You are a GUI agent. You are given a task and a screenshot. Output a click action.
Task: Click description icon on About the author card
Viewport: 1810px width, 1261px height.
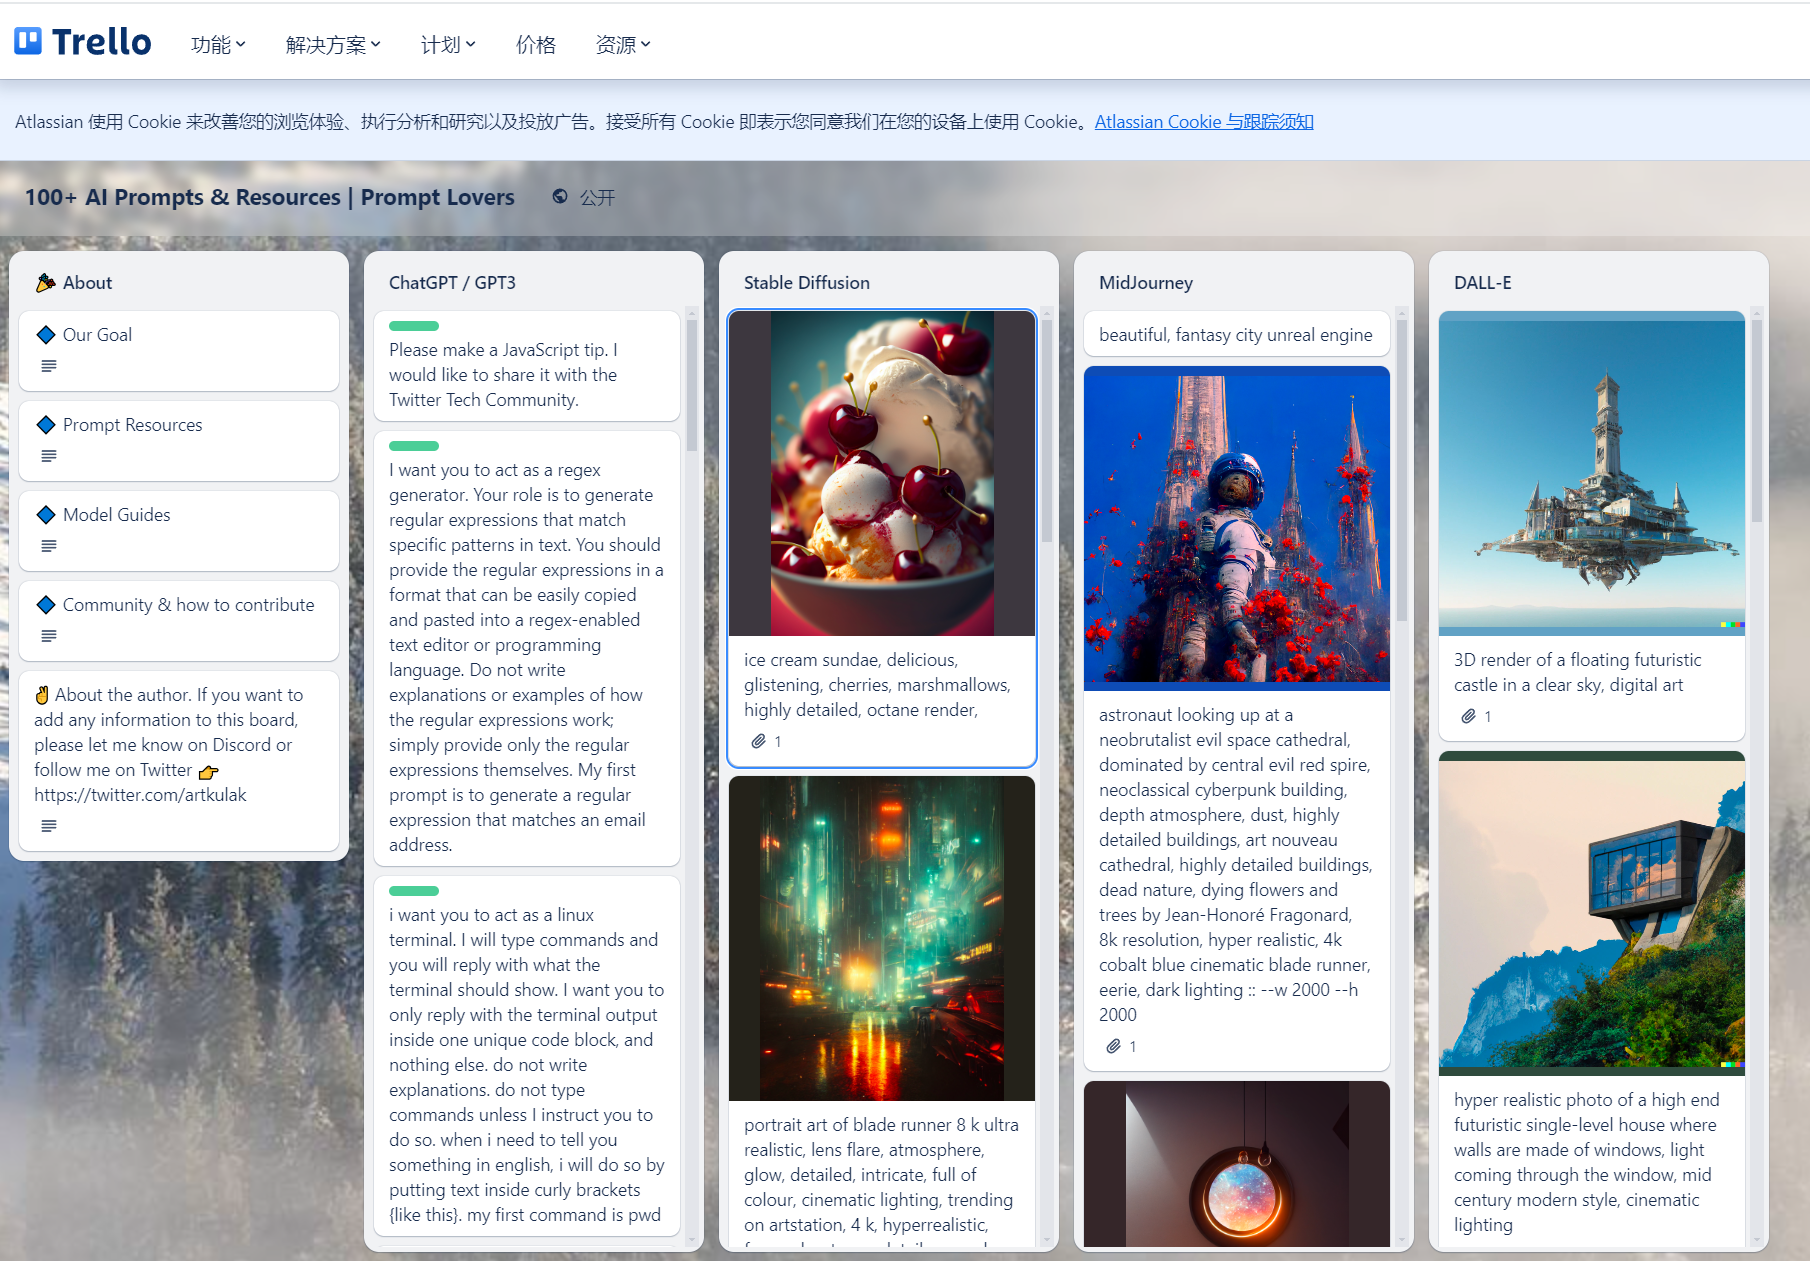[x=48, y=826]
